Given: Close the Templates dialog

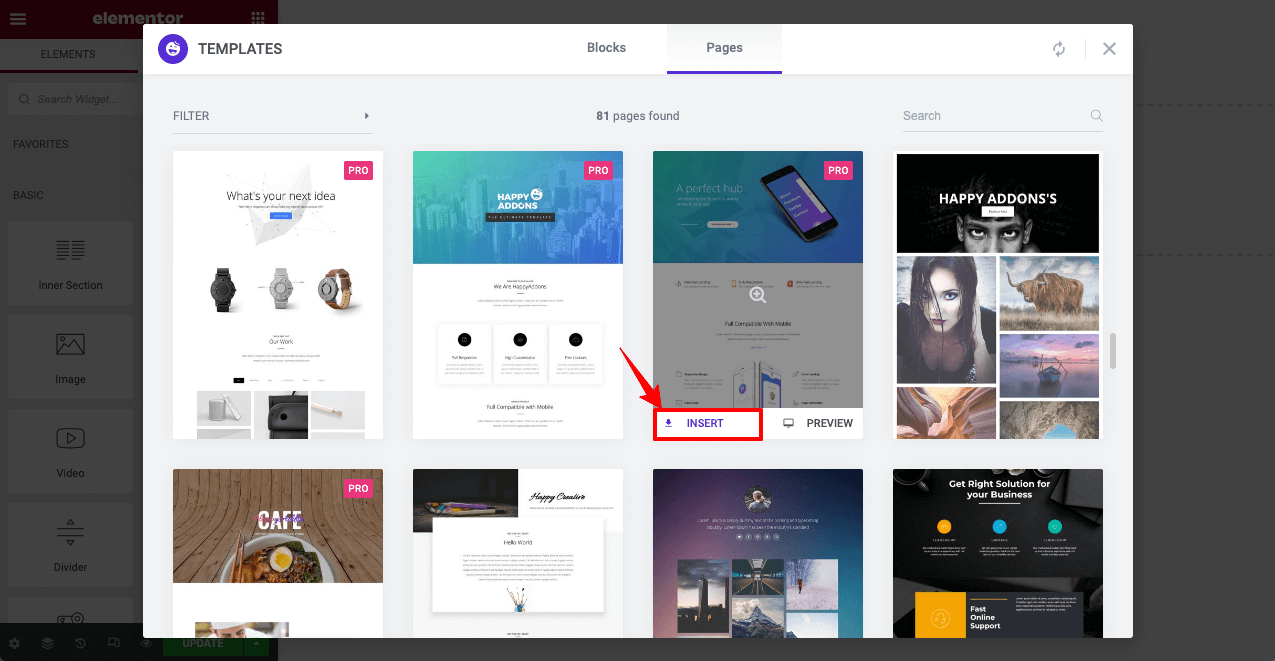Looking at the screenshot, I should coord(1109,49).
